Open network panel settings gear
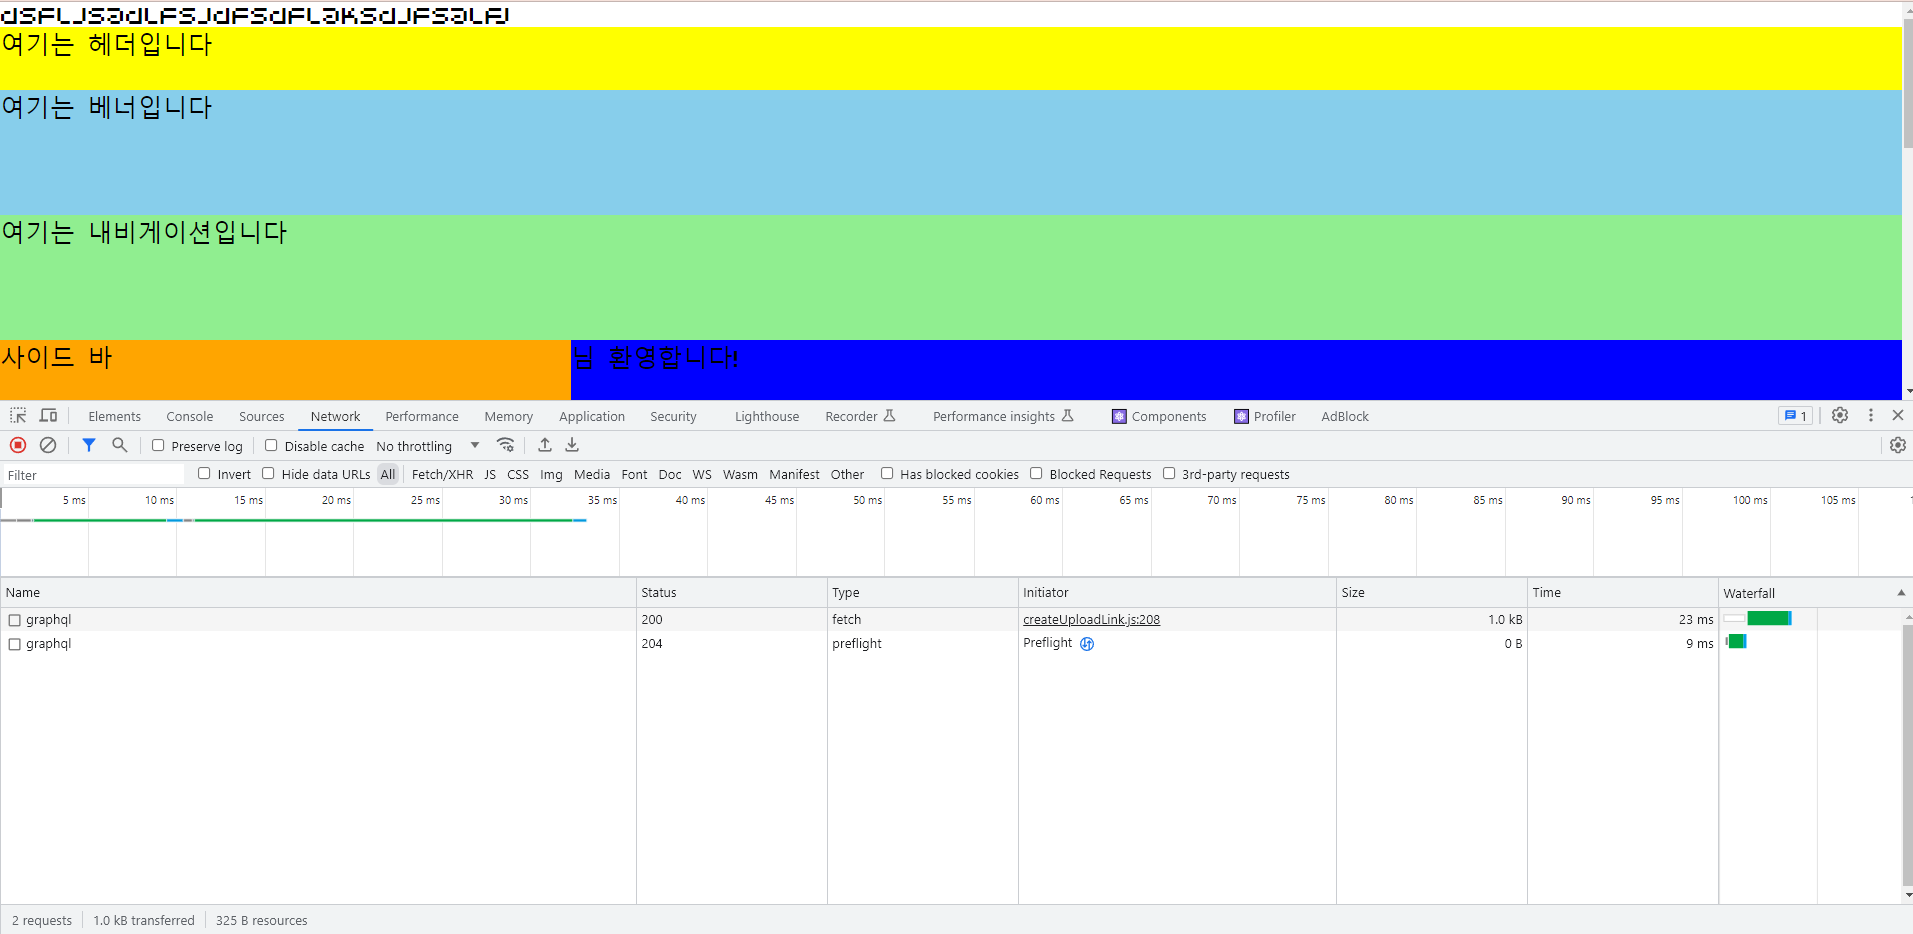This screenshot has height=934, width=1913. tap(1898, 445)
